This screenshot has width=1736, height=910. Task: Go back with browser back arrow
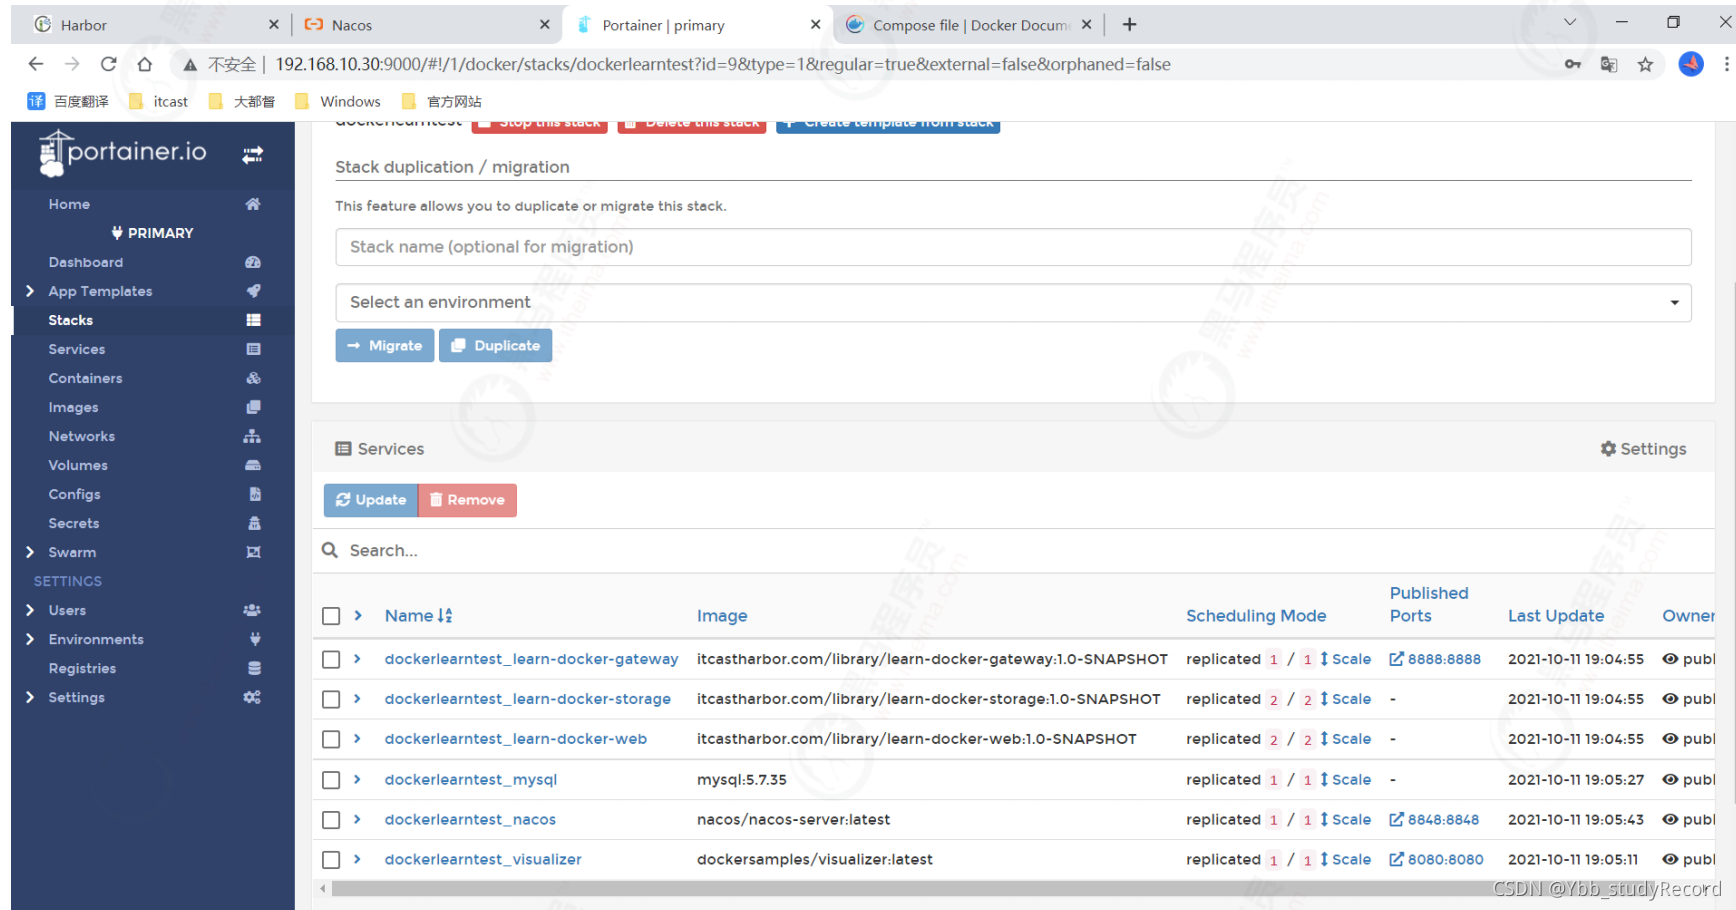tap(36, 64)
